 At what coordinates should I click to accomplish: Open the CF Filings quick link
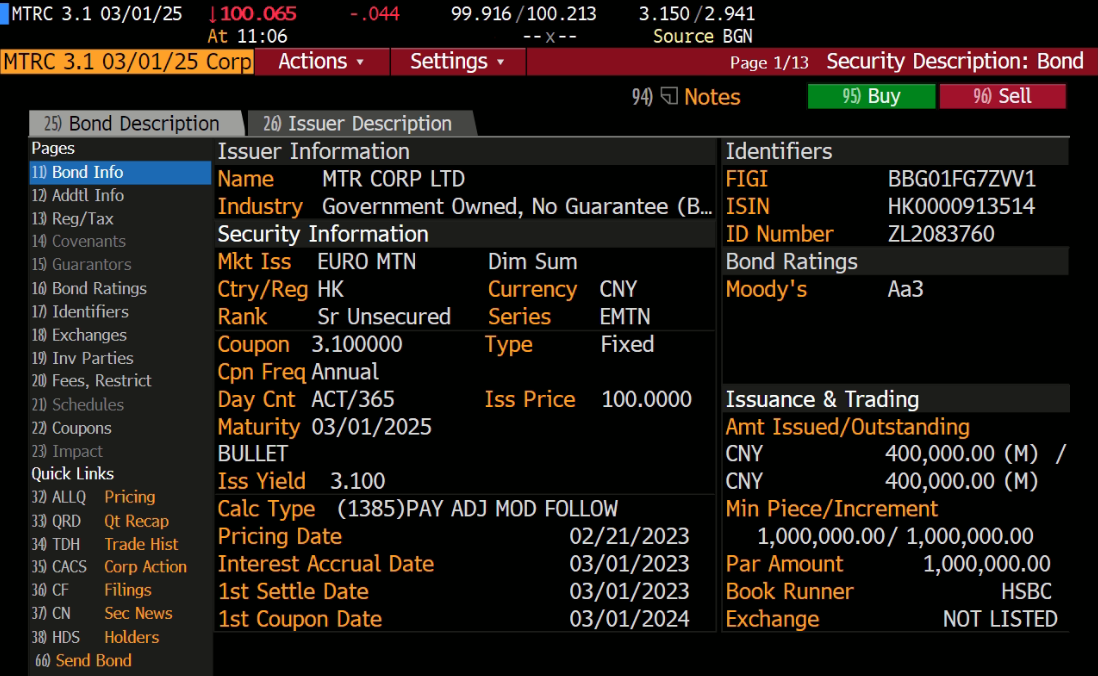(x=91, y=591)
